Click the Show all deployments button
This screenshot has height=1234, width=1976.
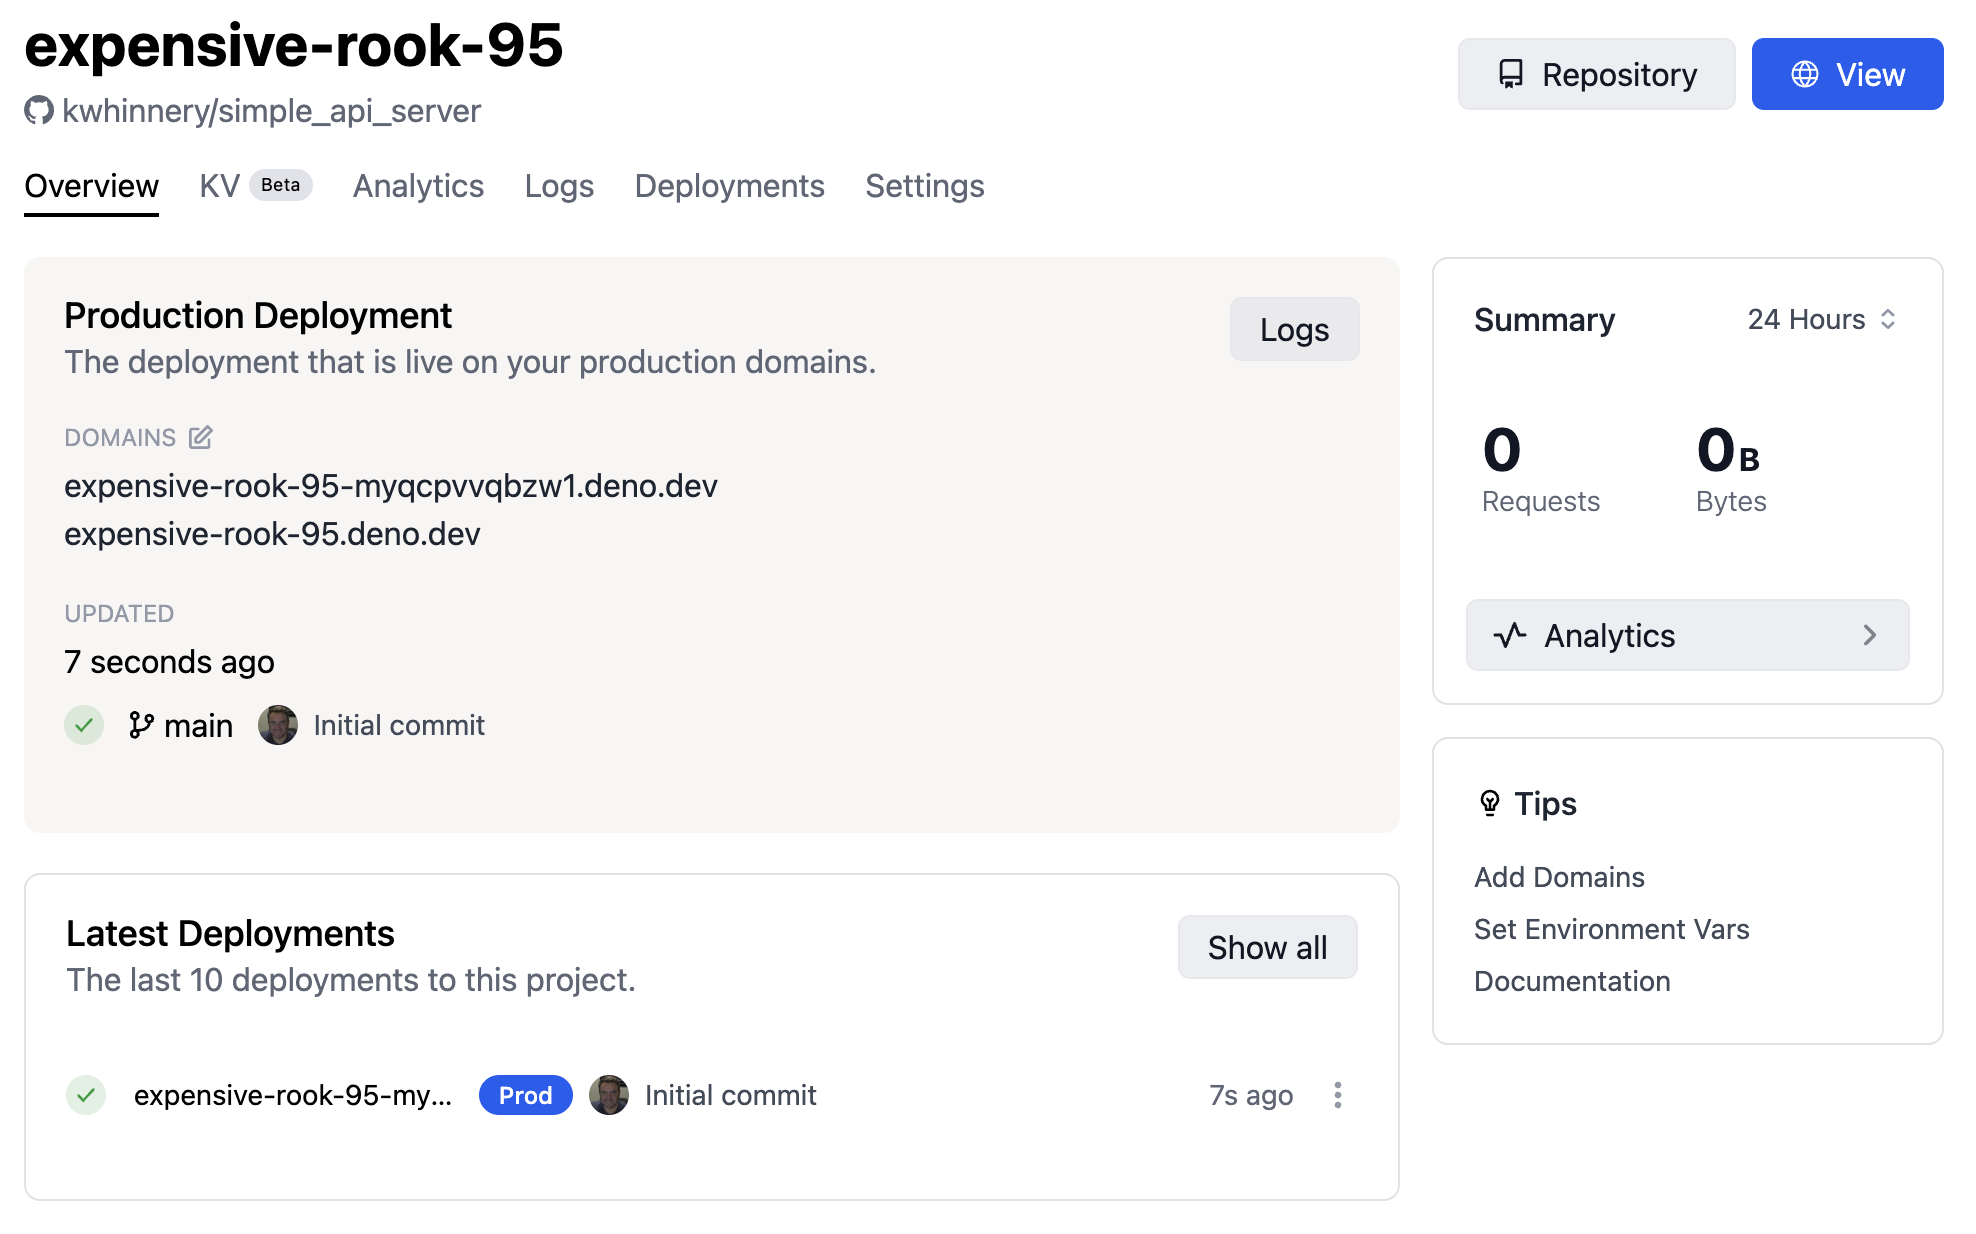coord(1267,946)
